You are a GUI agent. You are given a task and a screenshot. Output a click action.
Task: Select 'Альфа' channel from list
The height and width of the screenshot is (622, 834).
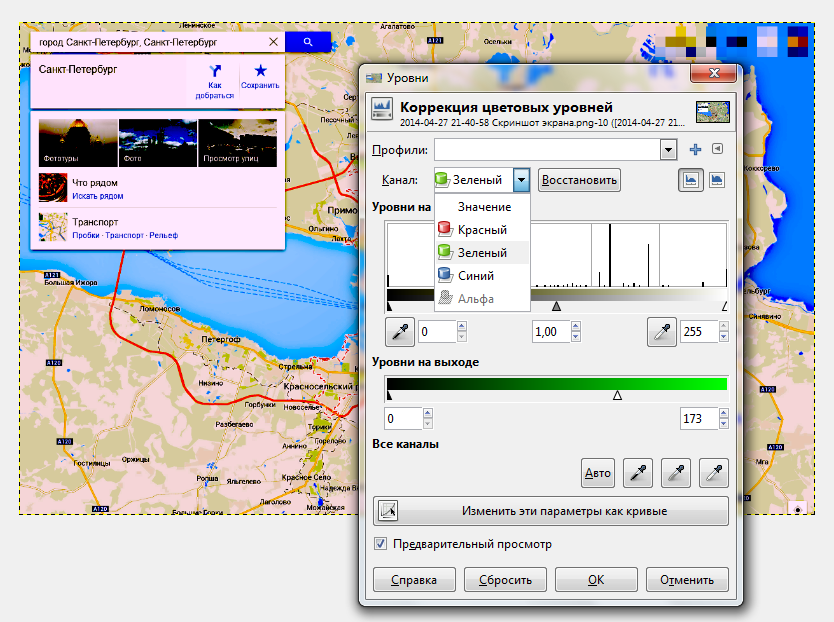tap(482, 298)
